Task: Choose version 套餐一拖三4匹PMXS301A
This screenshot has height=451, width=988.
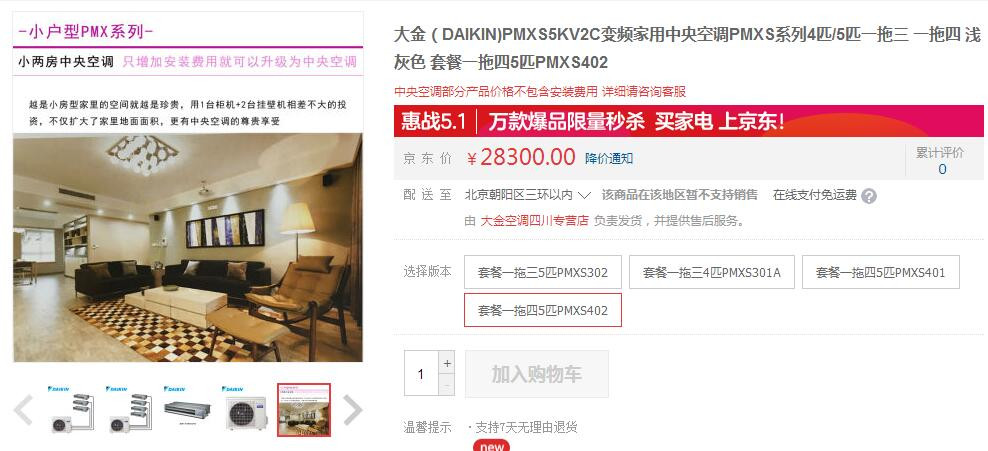Action: [711, 272]
